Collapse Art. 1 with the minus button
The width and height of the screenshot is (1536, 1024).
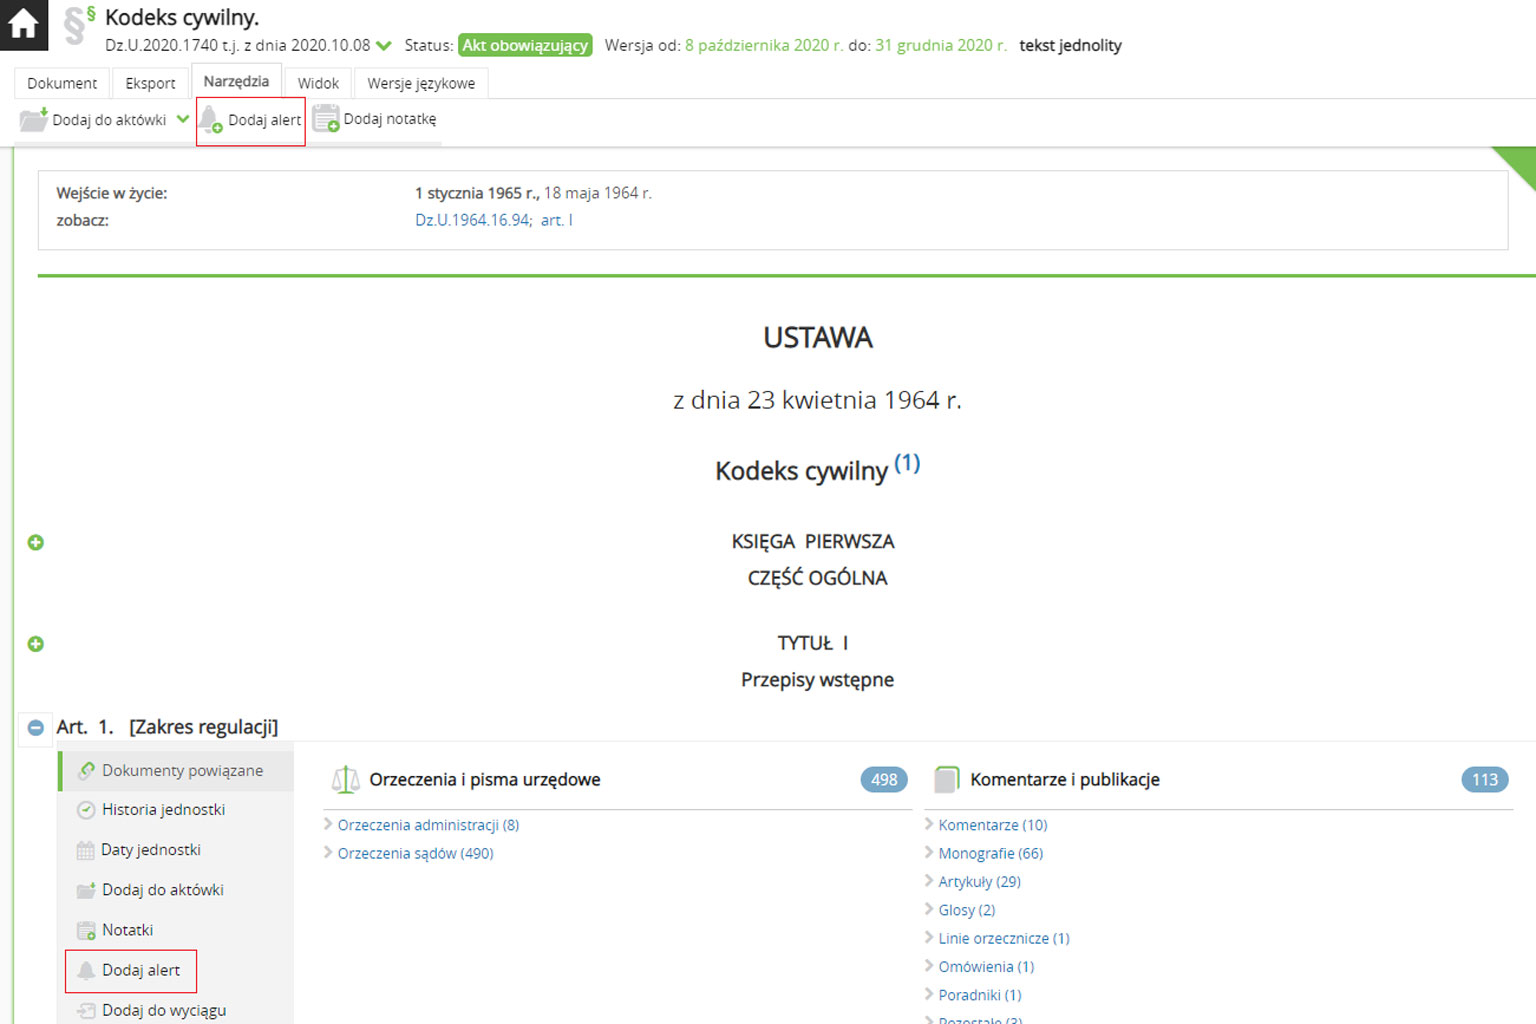click(36, 728)
